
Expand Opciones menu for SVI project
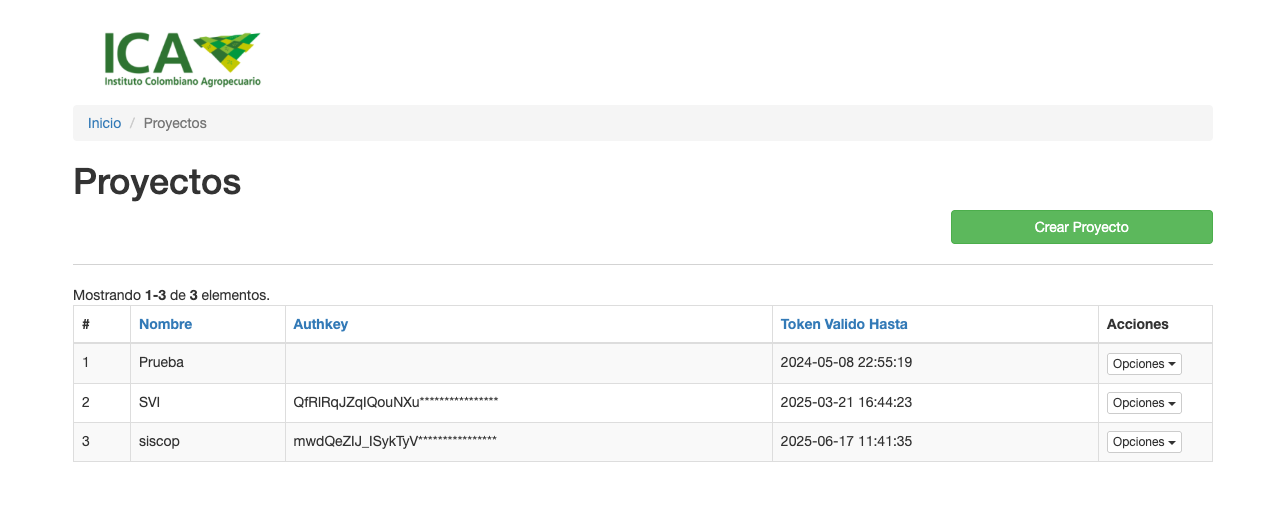point(1143,403)
